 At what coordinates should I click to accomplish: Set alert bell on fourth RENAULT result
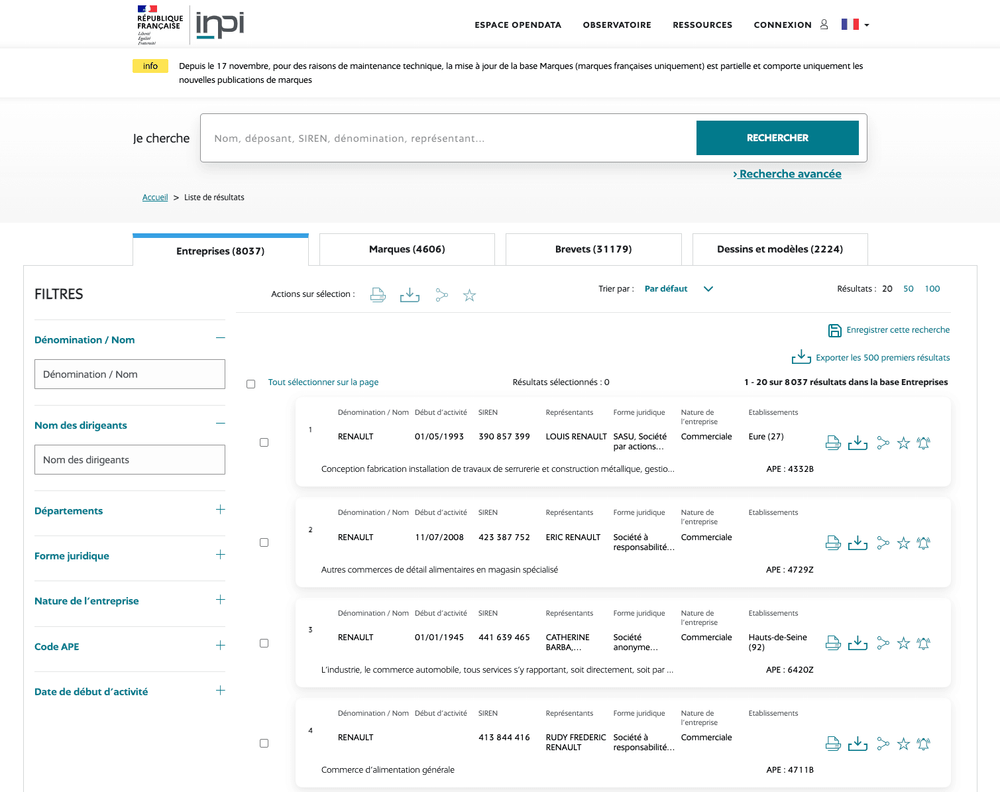923,743
